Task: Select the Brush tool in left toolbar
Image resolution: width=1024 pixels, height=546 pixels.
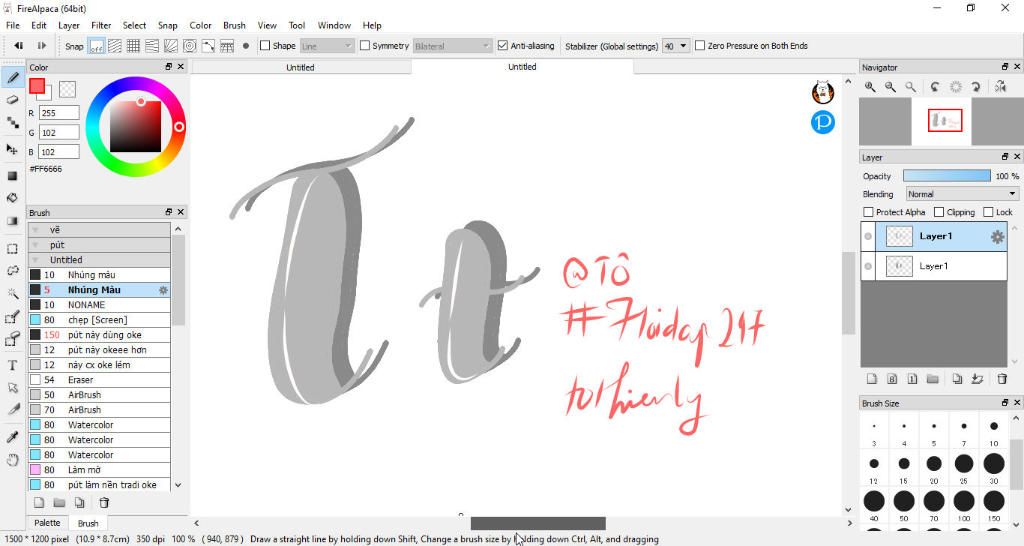Action: pos(12,78)
